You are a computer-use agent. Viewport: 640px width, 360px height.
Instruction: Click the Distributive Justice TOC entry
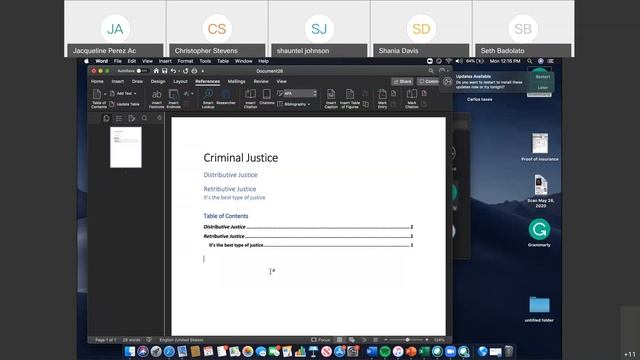tap(308, 227)
